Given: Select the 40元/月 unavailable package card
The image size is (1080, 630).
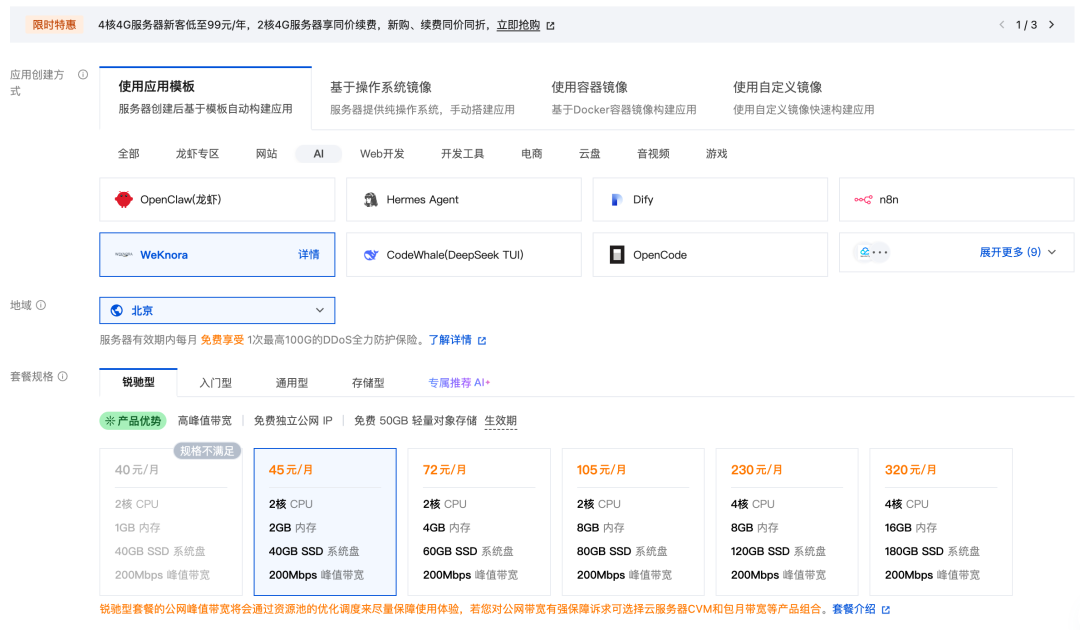Looking at the screenshot, I should click(171, 522).
